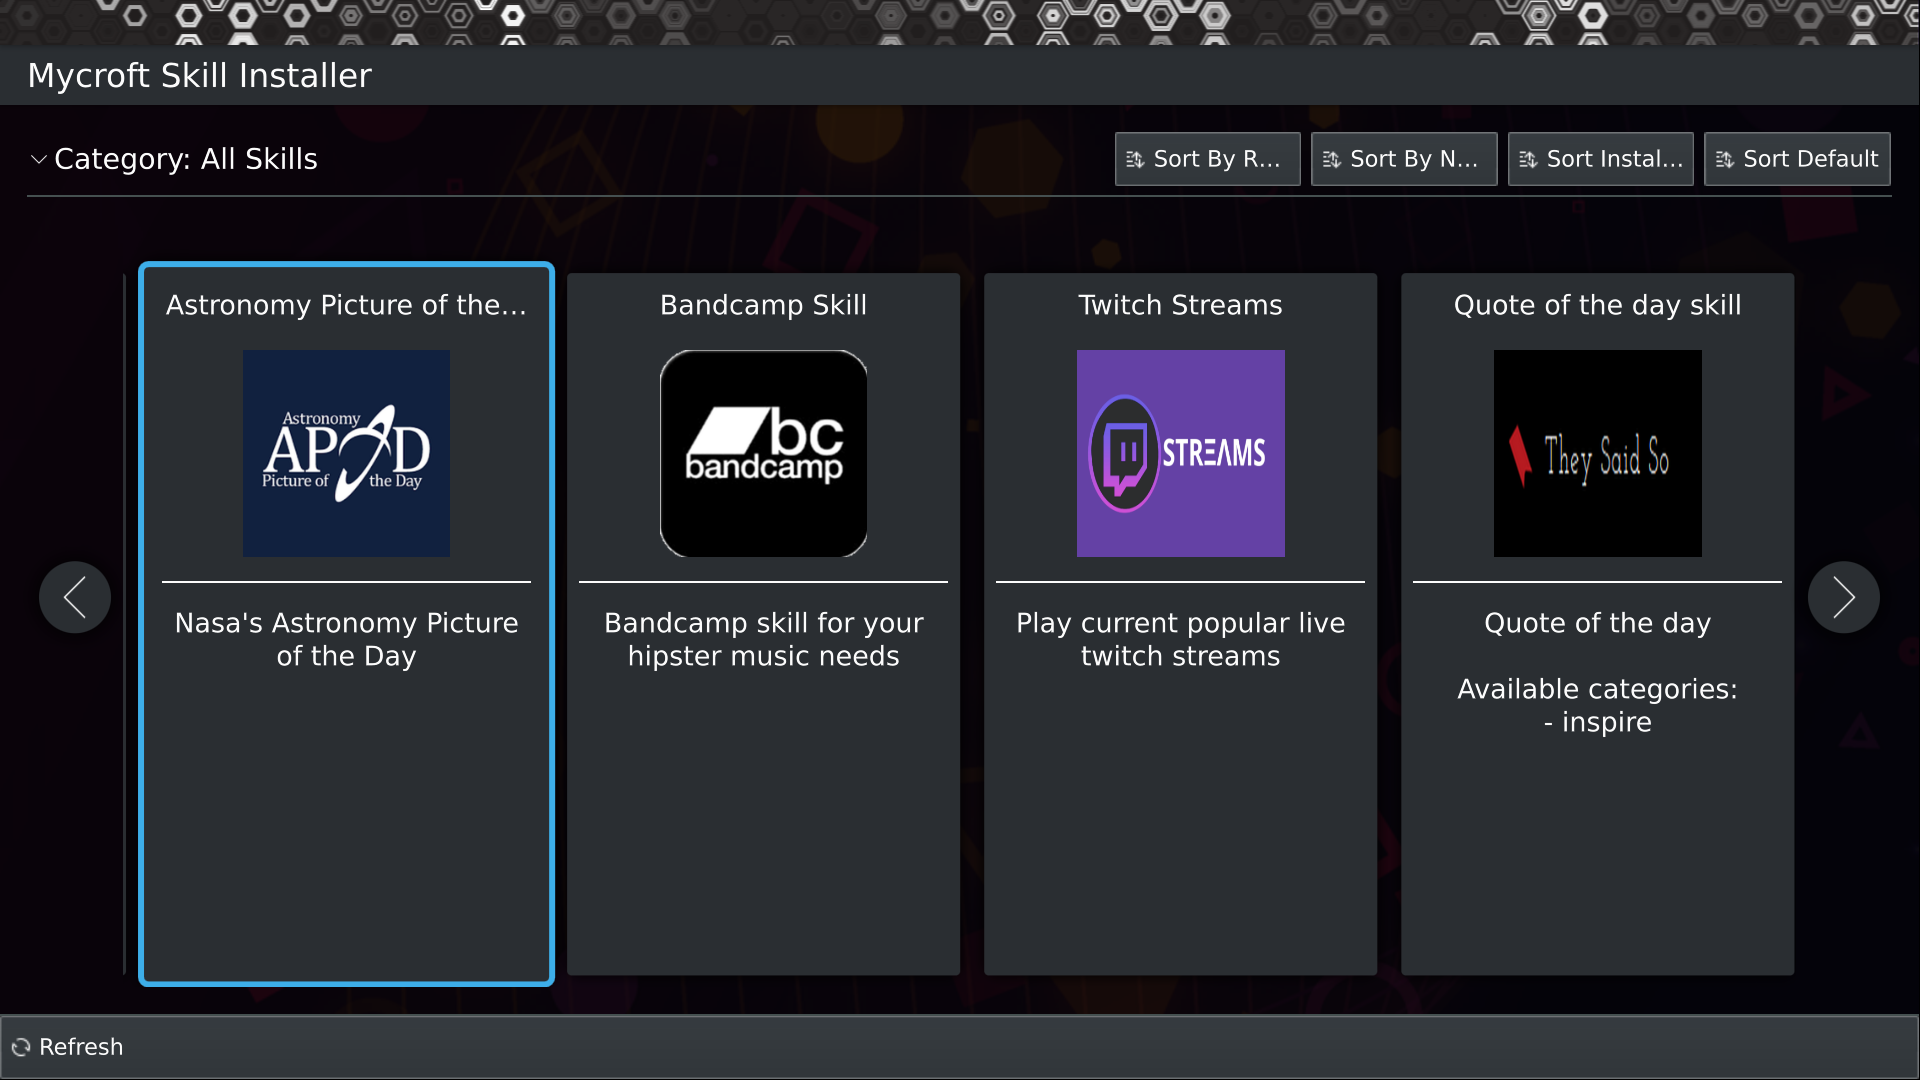Viewport: 1920px width, 1080px height.
Task: Refresh the skill list
Action: (x=959, y=1047)
